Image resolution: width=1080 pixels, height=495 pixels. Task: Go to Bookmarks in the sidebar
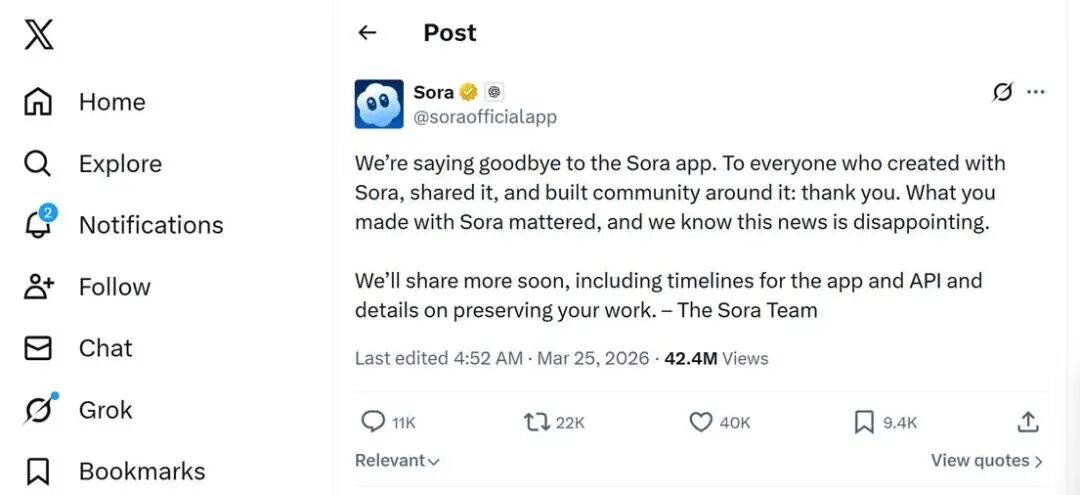tap(141, 471)
